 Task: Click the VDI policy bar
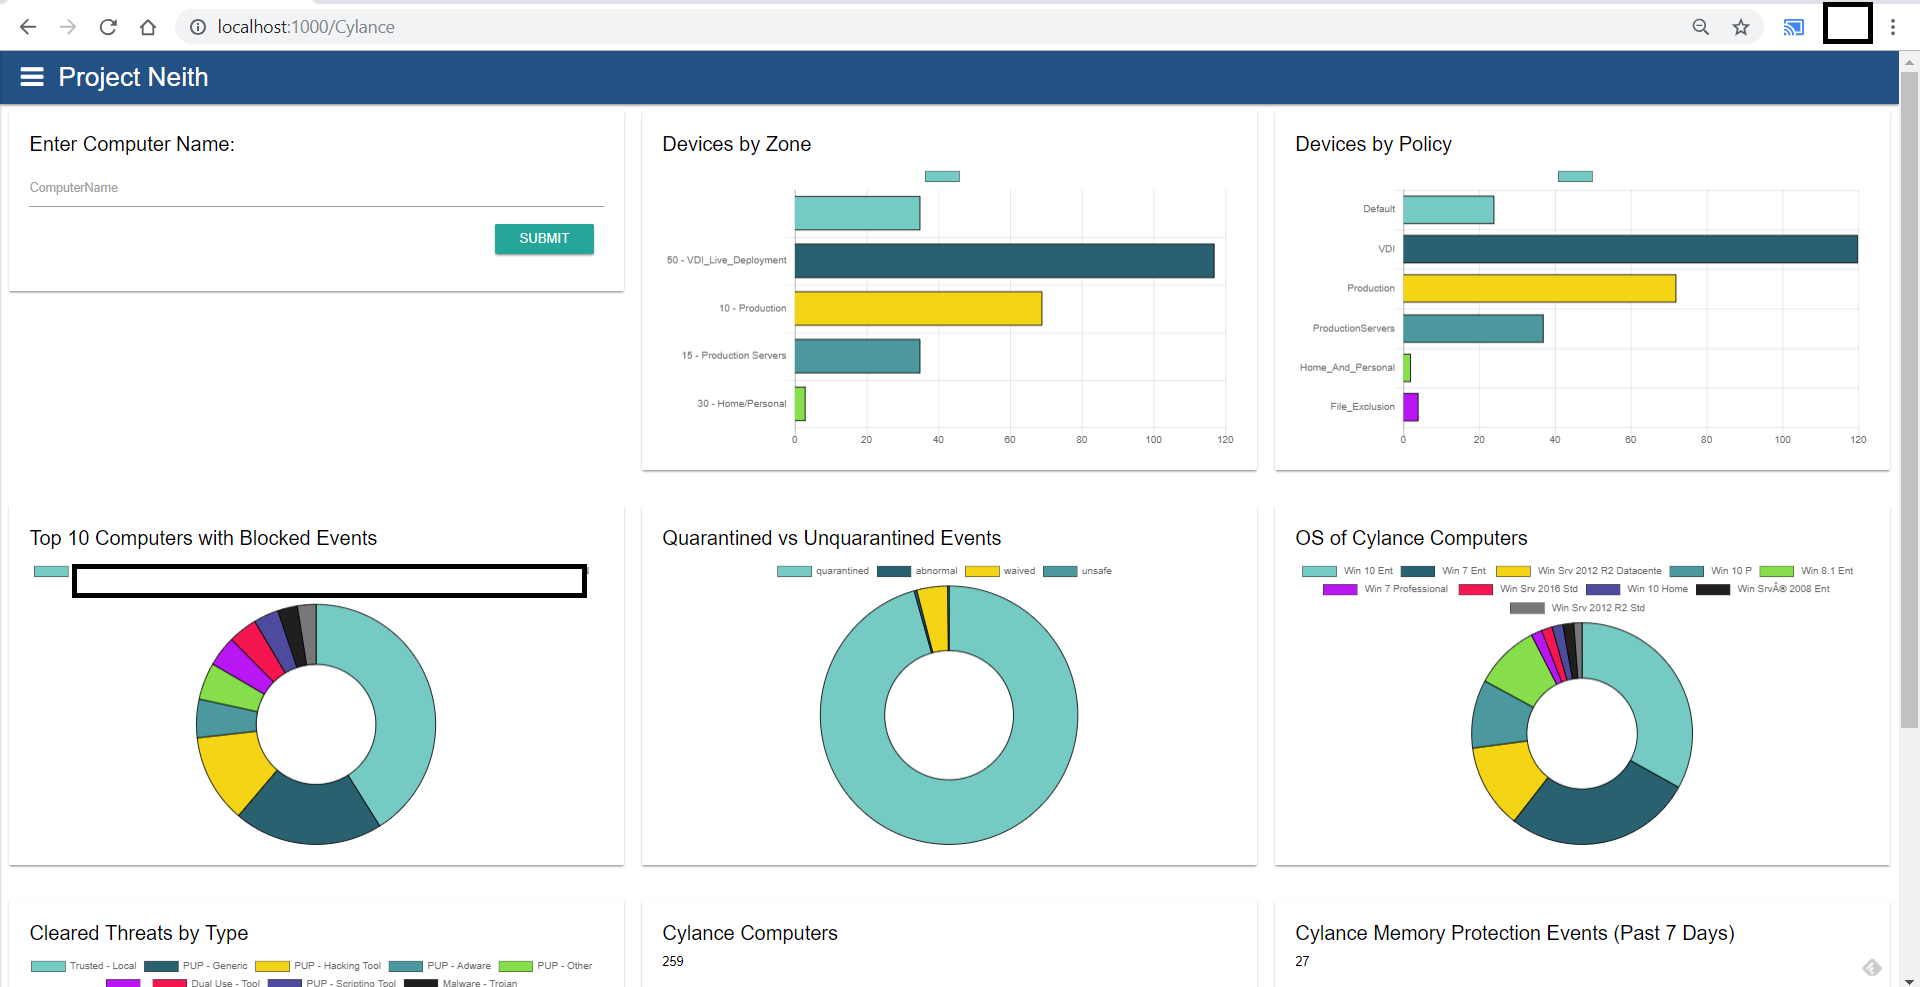1630,249
